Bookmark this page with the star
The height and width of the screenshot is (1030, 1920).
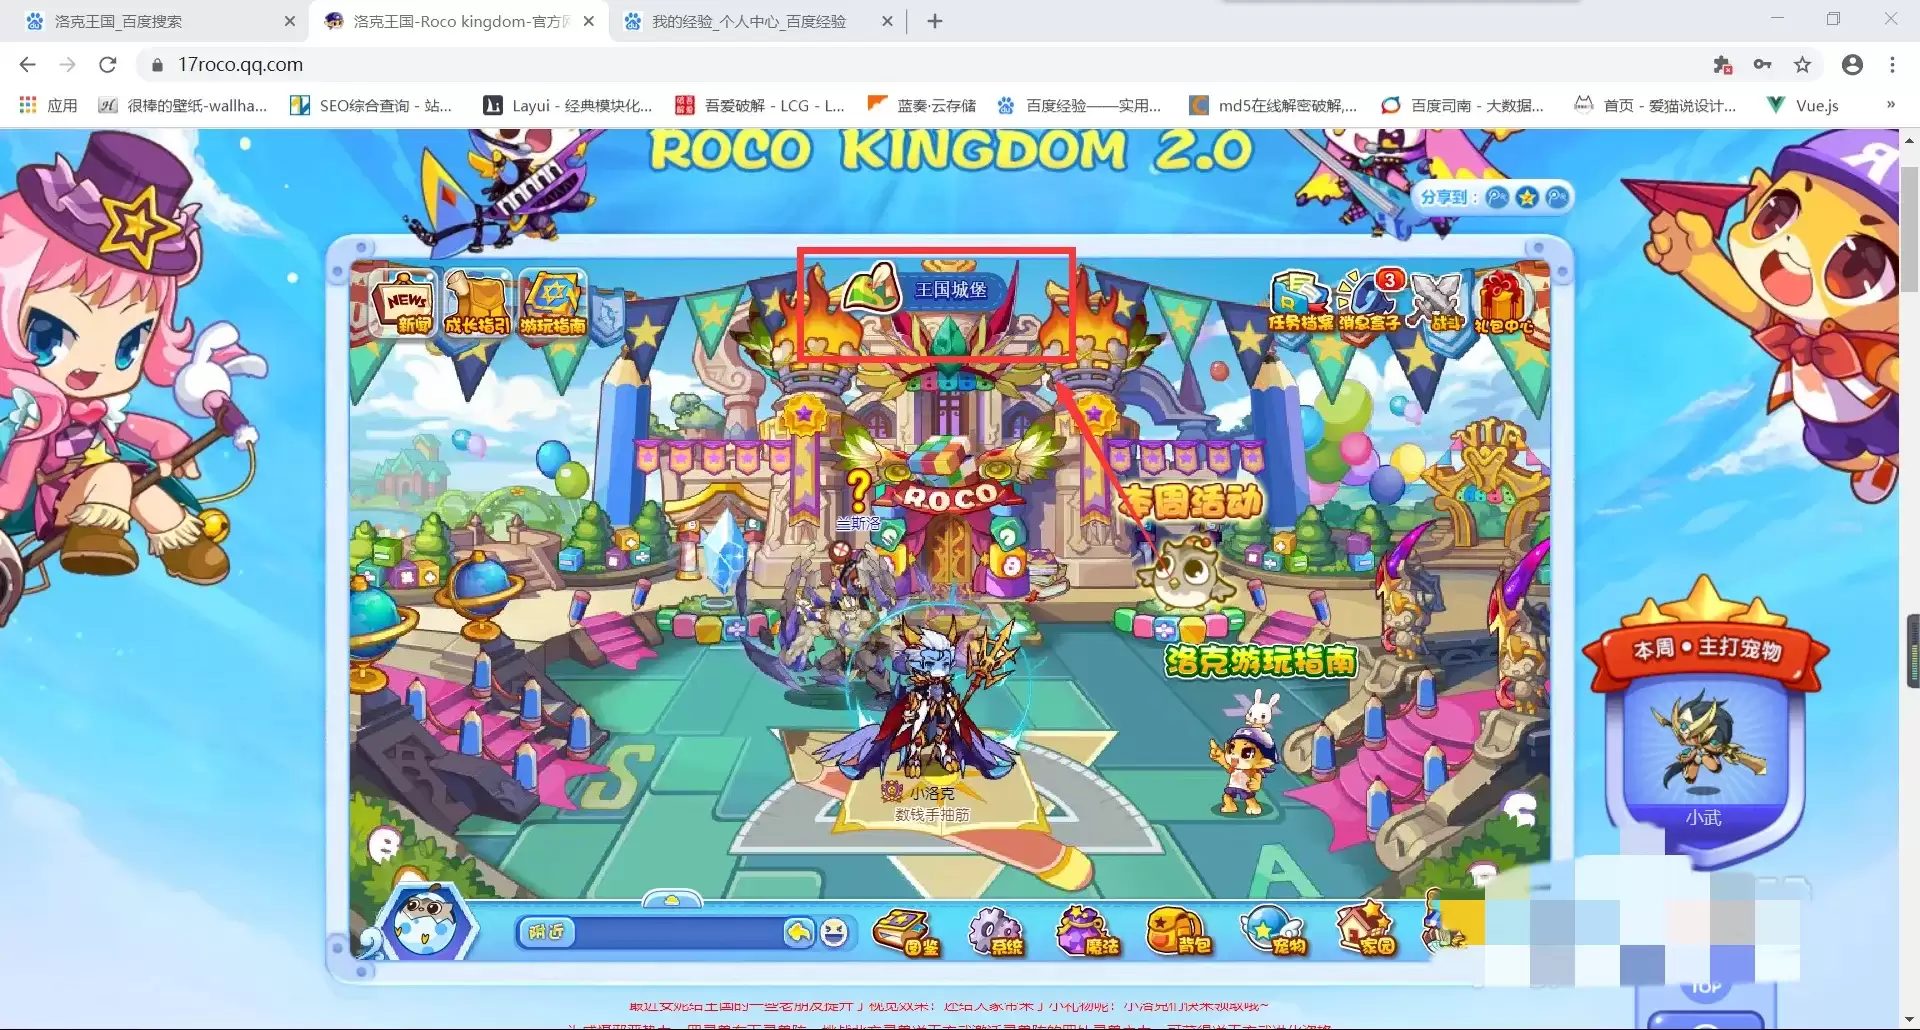click(1802, 65)
